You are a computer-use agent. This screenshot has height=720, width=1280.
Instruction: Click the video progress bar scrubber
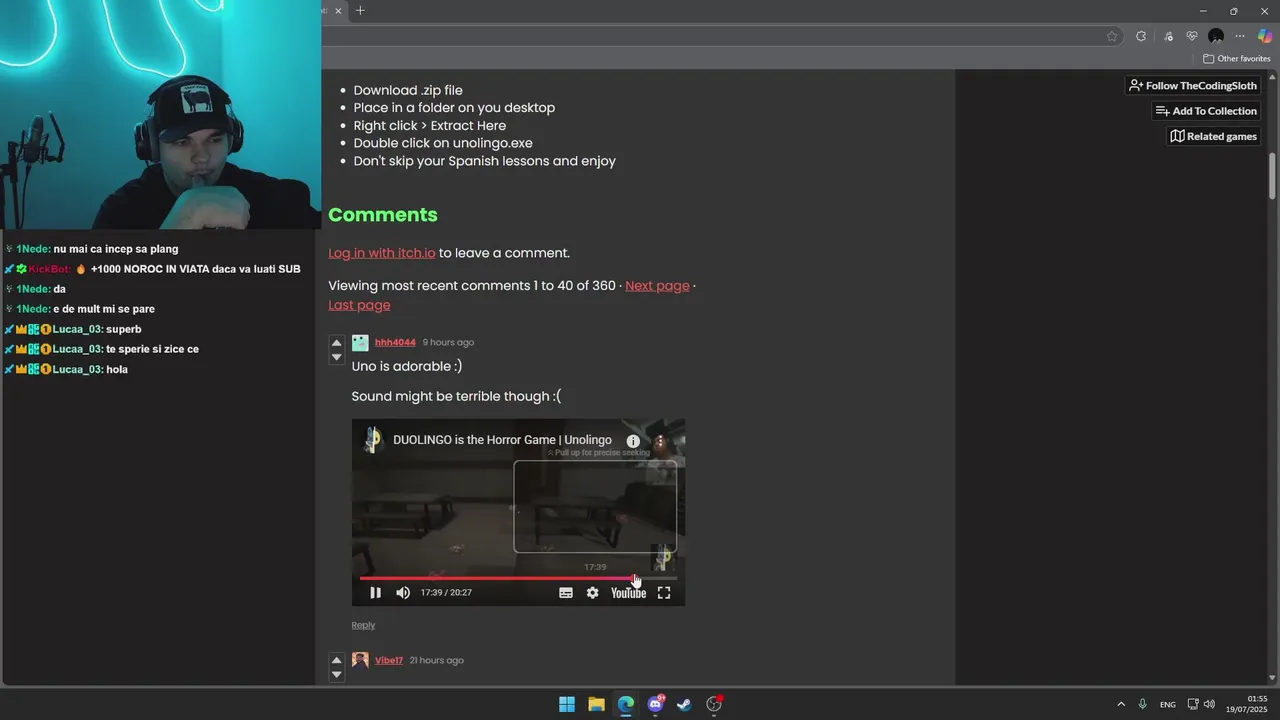click(x=635, y=578)
